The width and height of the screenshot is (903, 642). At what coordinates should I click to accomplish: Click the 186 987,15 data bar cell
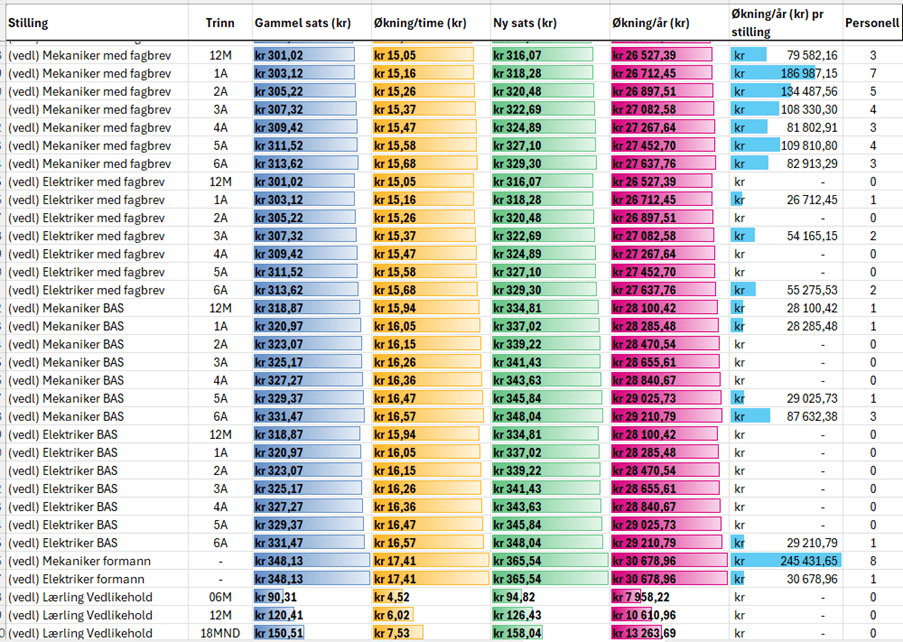tap(785, 73)
